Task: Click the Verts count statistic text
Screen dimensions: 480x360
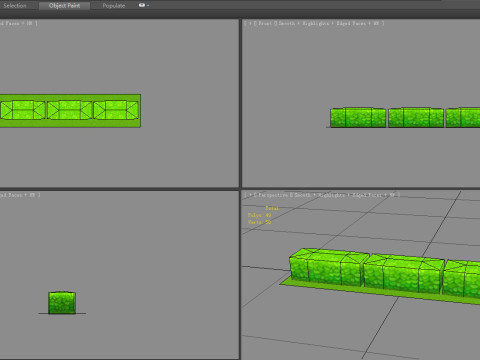Action: tap(259, 222)
